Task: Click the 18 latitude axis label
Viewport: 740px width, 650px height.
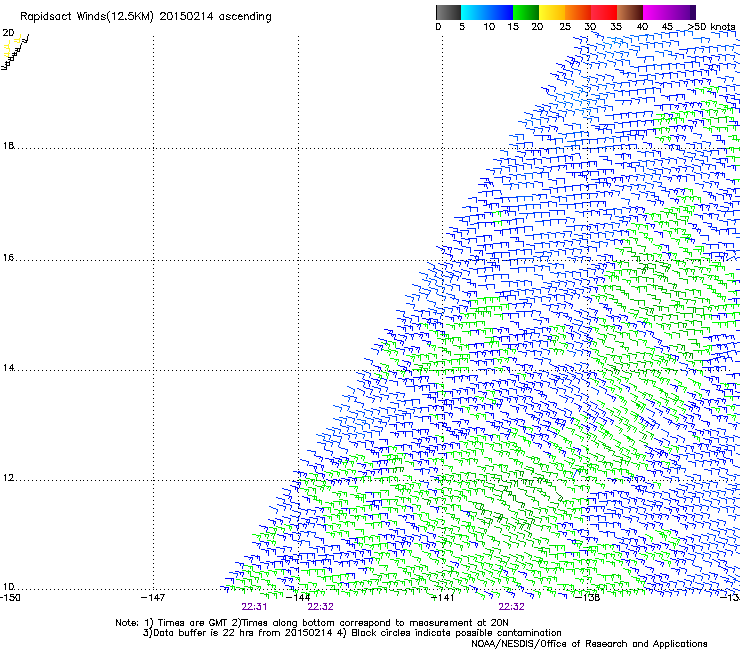Action: click(8, 145)
